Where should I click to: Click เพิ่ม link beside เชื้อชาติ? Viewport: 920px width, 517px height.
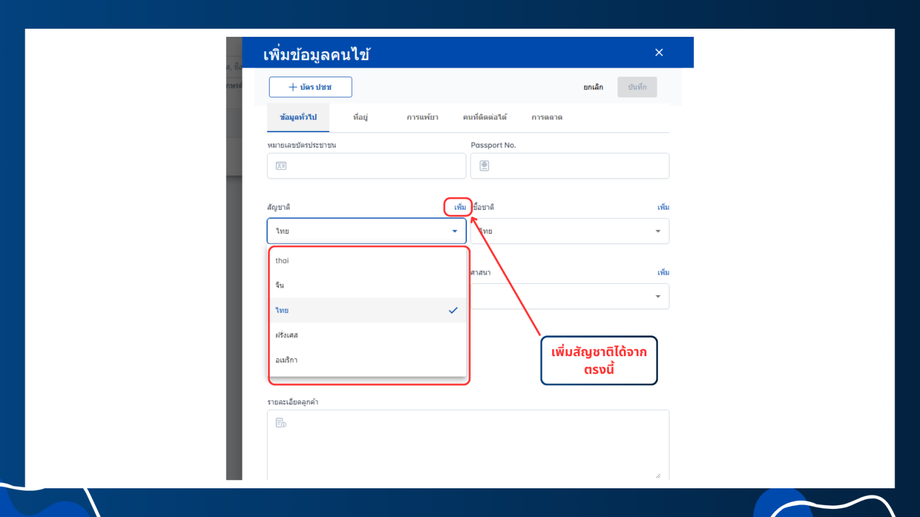[663, 207]
